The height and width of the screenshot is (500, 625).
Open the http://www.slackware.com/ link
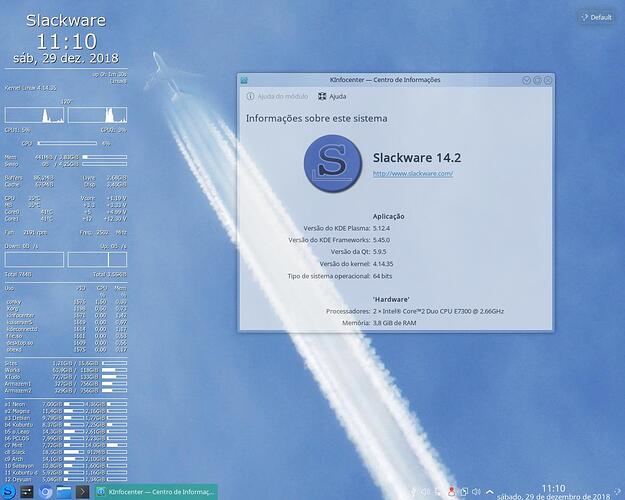[413, 173]
